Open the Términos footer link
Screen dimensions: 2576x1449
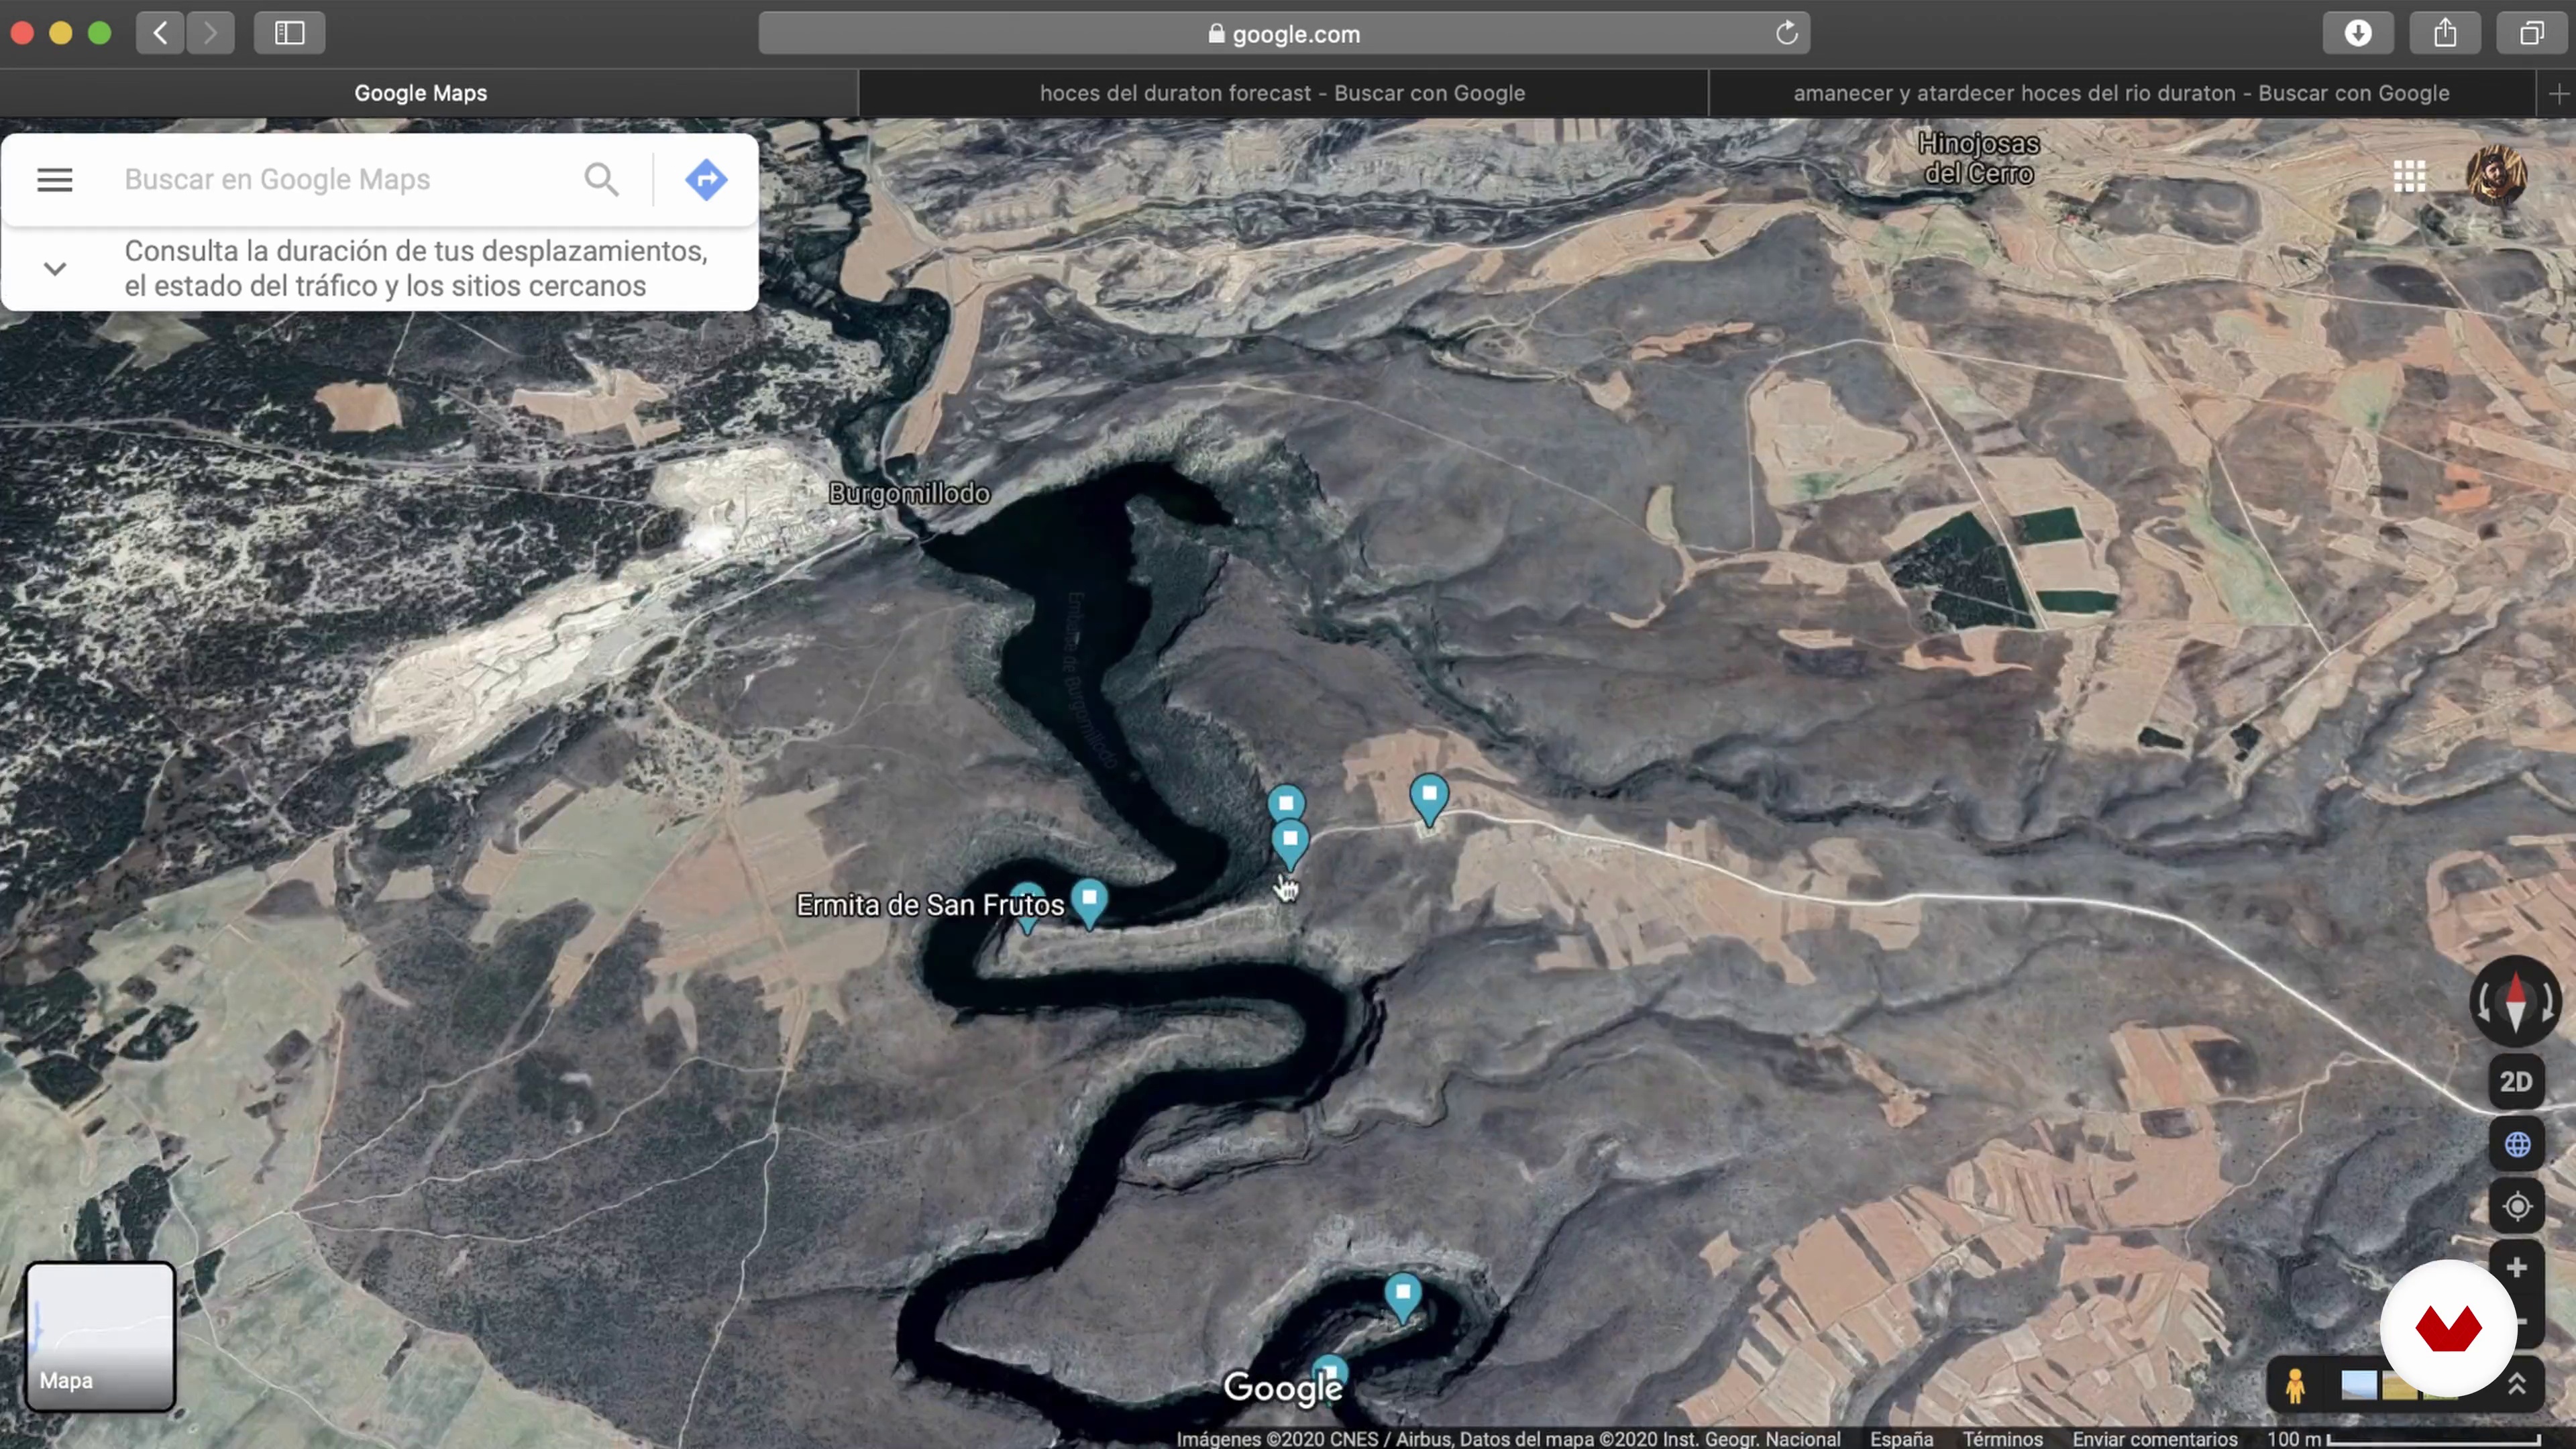click(2002, 1438)
